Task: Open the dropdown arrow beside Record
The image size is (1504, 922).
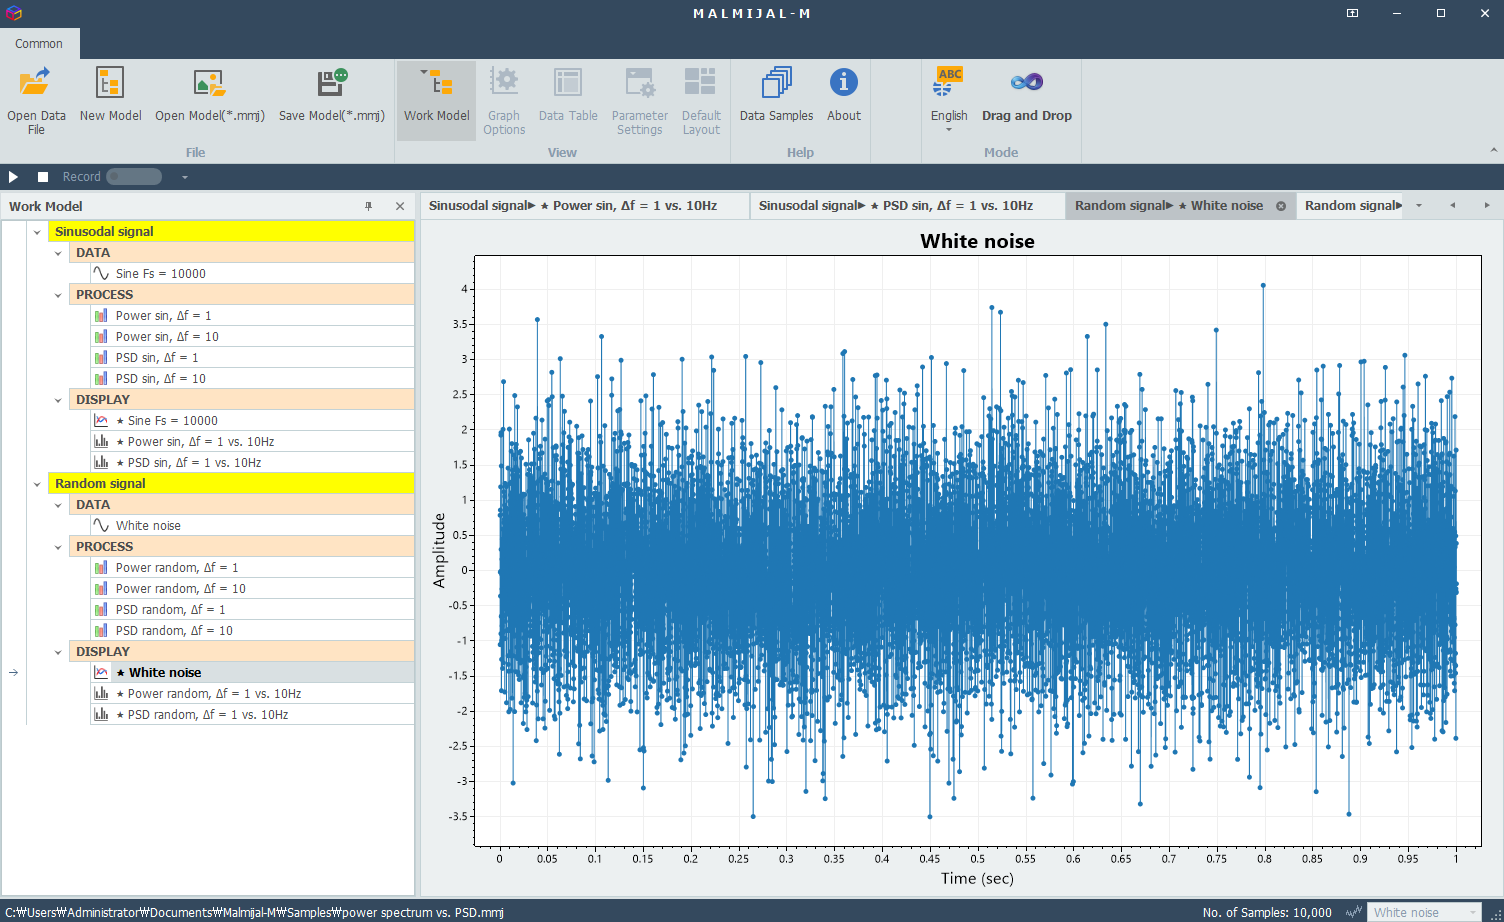Action: click(184, 177)
